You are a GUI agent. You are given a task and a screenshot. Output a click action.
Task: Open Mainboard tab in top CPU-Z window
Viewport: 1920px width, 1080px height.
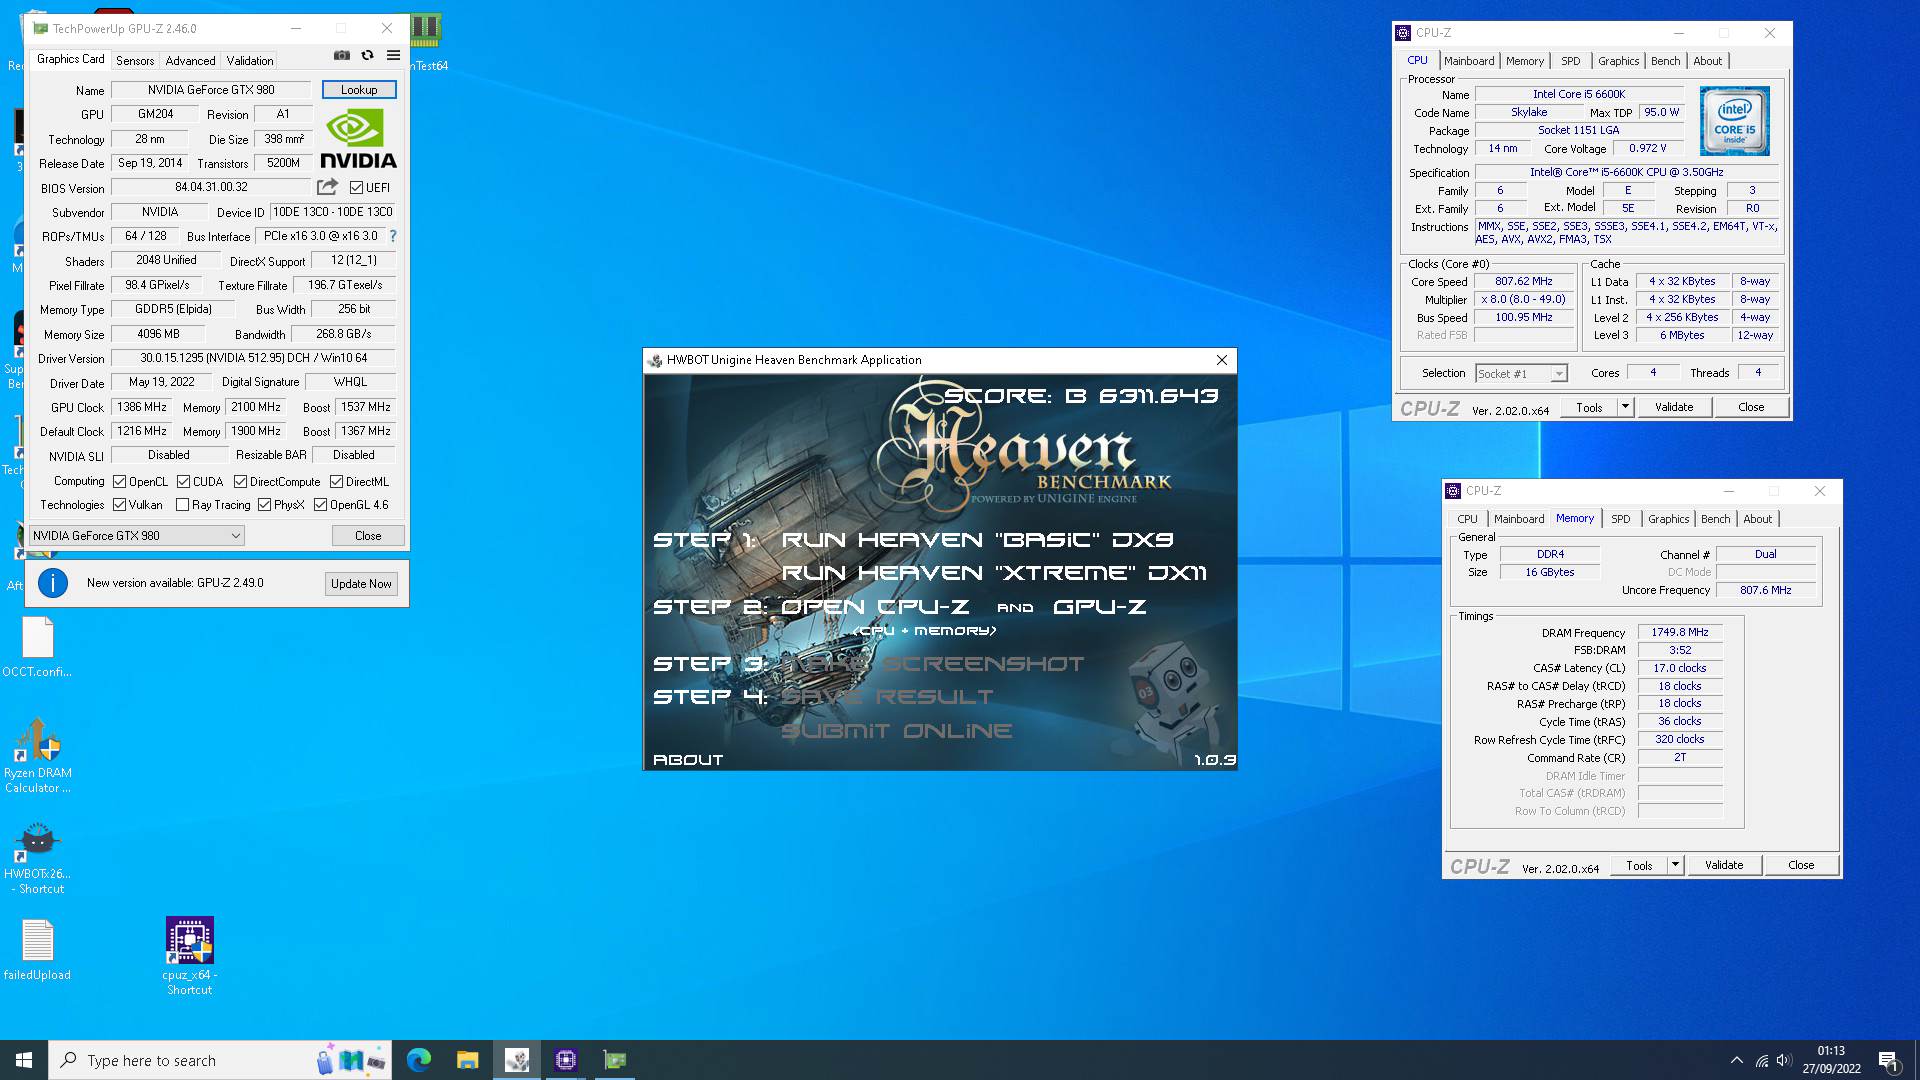click(1469, 61)
